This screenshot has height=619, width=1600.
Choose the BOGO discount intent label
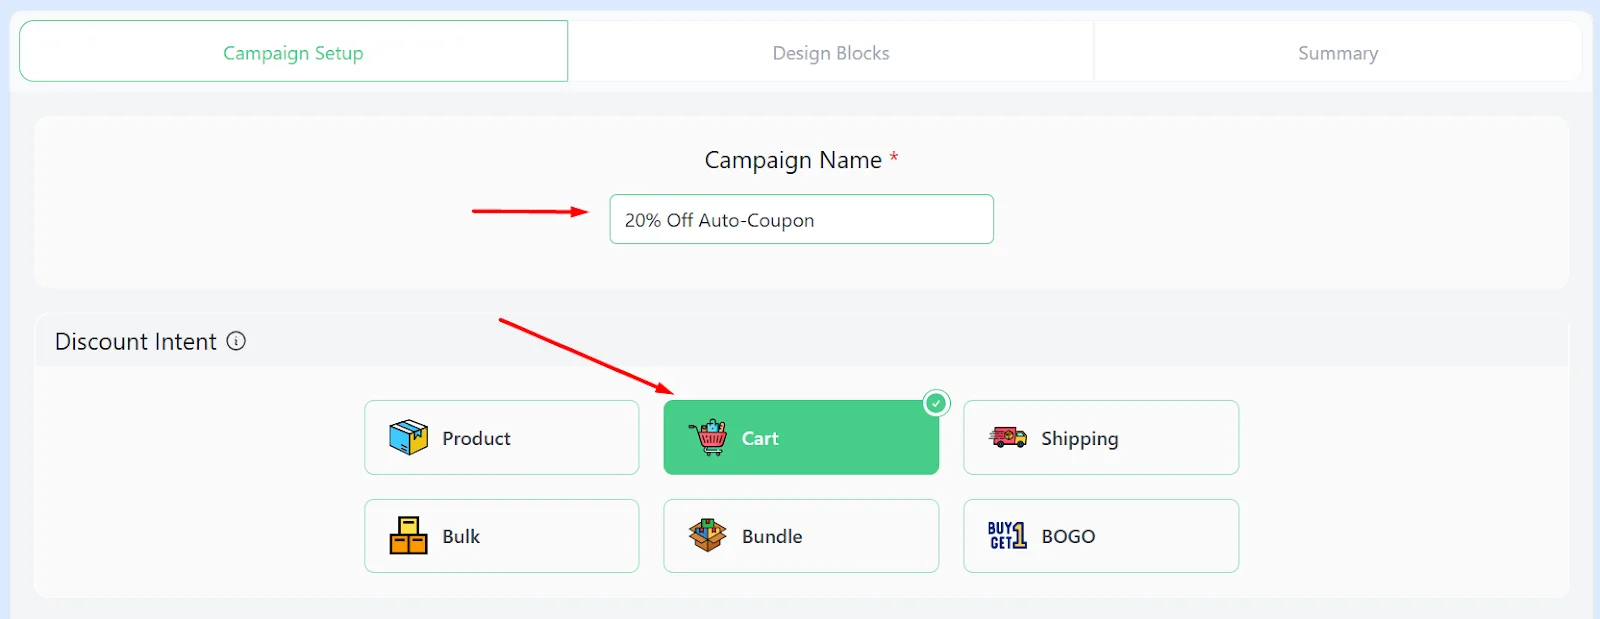(x=1068, y=536)
